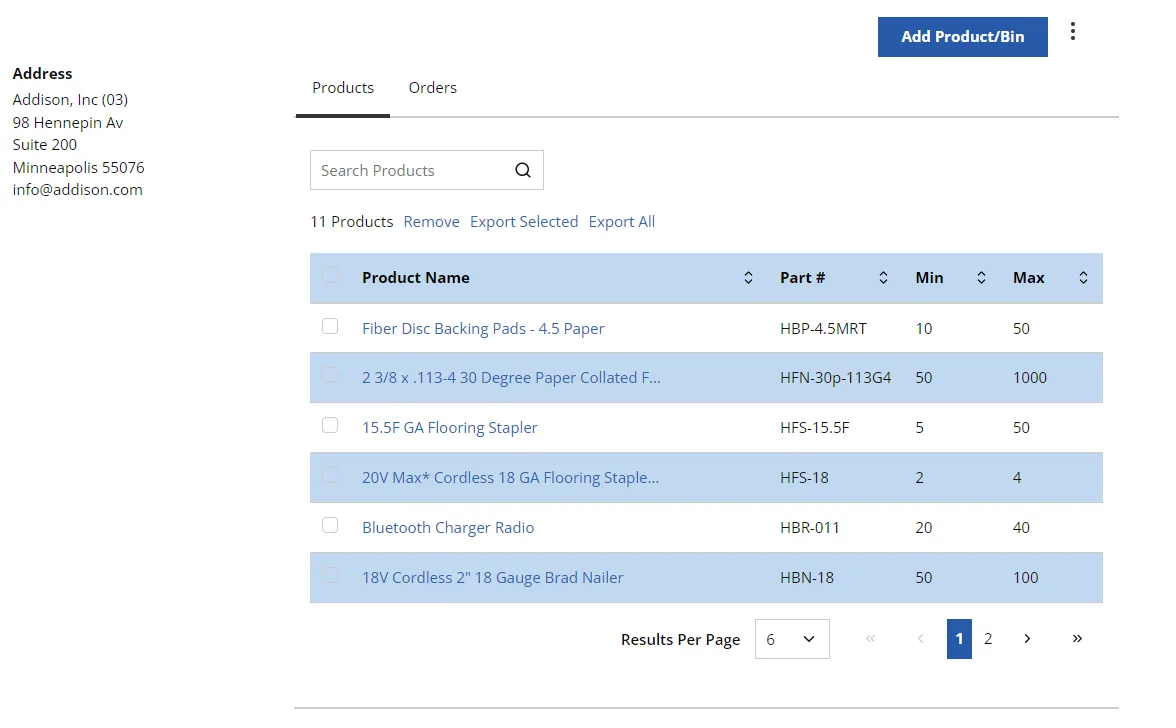Toggle the select-all header checkbox
1176x728 pixels.
330,275
